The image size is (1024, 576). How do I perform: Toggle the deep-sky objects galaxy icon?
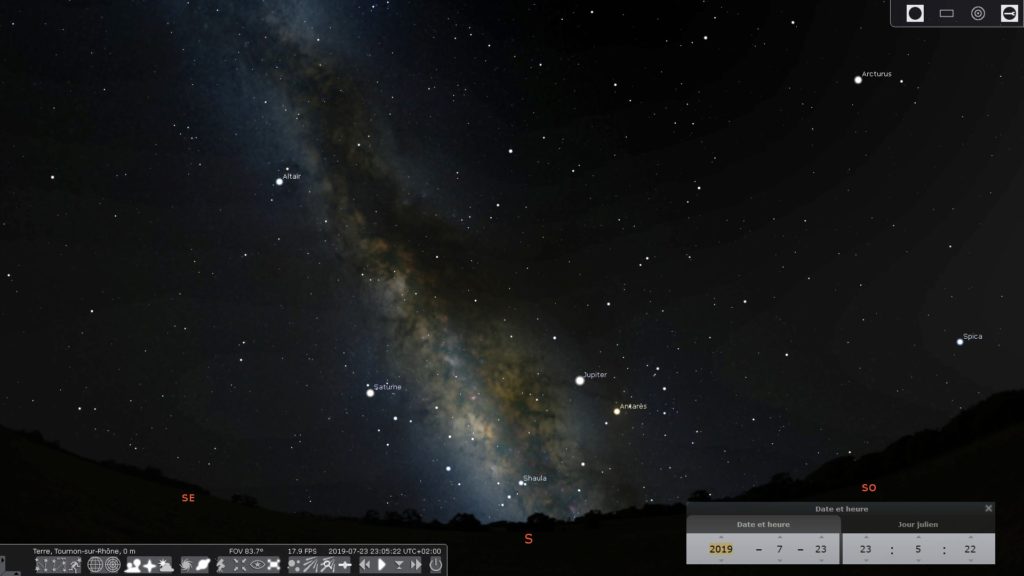[x=188, y=565]
